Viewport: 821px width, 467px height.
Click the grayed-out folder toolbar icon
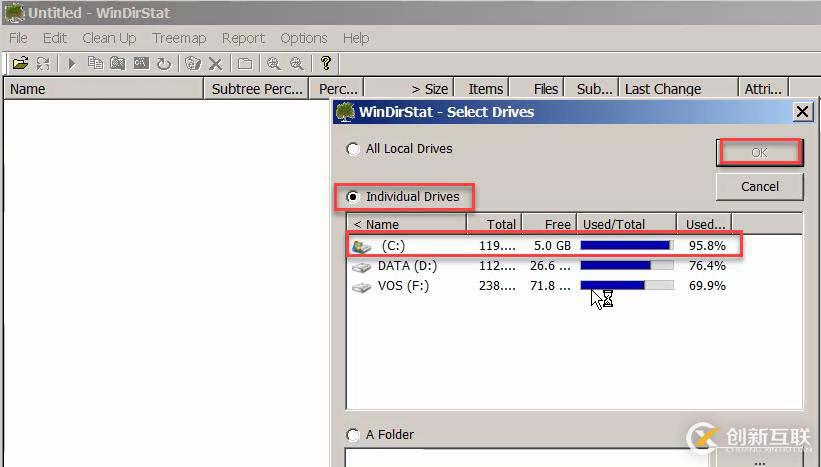pos(245,64)
